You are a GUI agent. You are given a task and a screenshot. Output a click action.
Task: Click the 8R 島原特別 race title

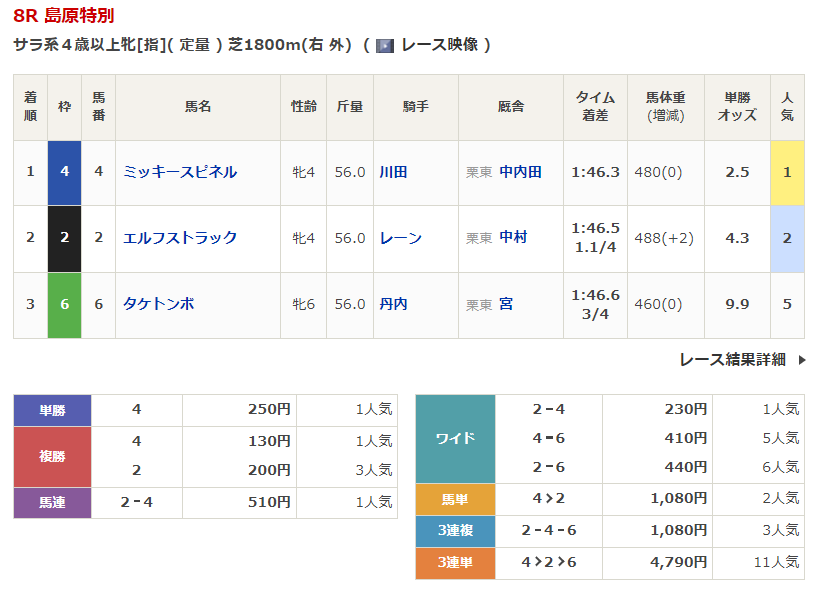click(x=64, y=16)
